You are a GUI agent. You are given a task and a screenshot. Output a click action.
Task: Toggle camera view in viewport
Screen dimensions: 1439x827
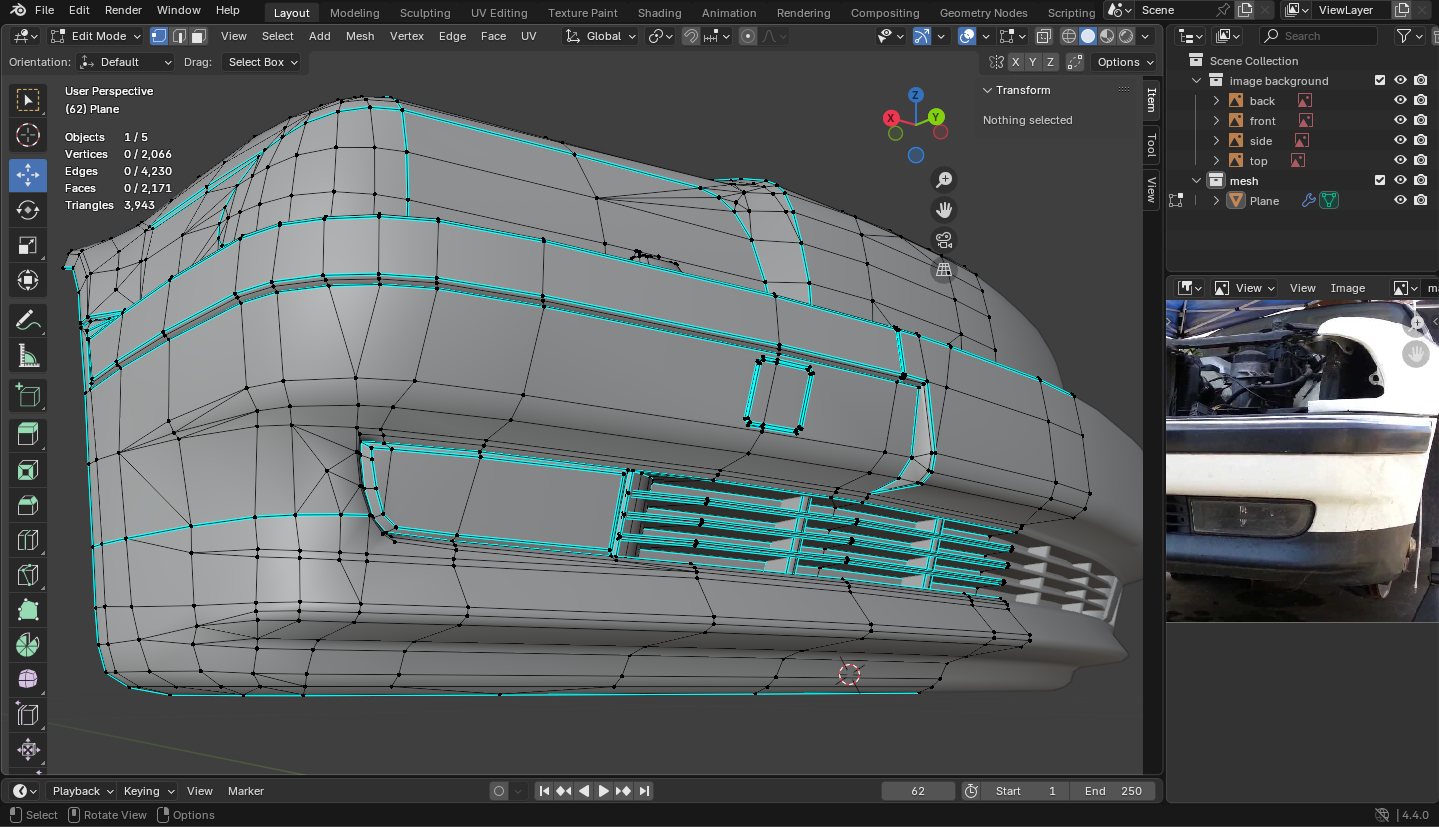coord(943,240)
